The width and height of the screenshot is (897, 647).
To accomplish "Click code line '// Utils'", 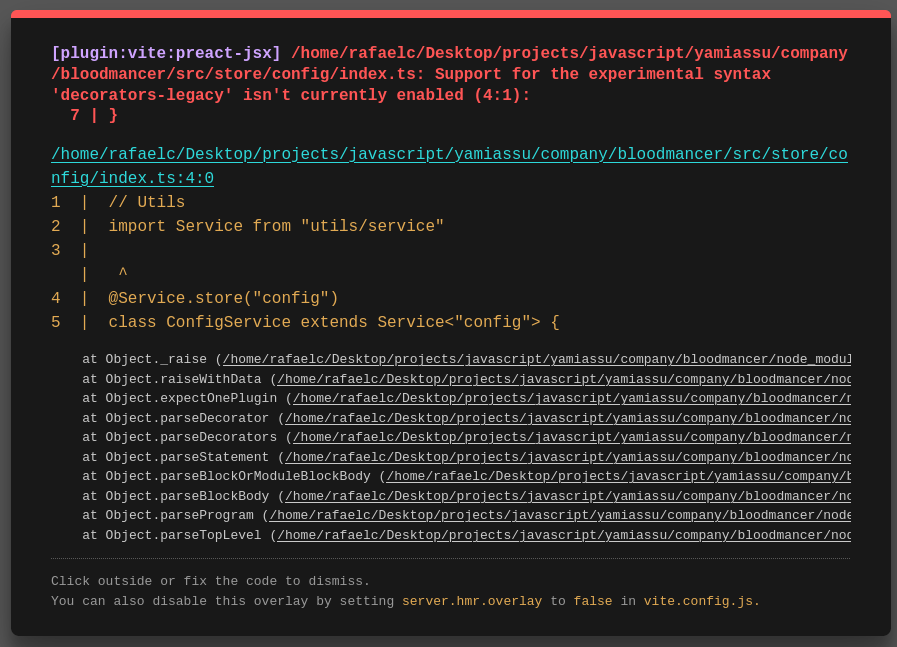I will [x=146, y=202].
